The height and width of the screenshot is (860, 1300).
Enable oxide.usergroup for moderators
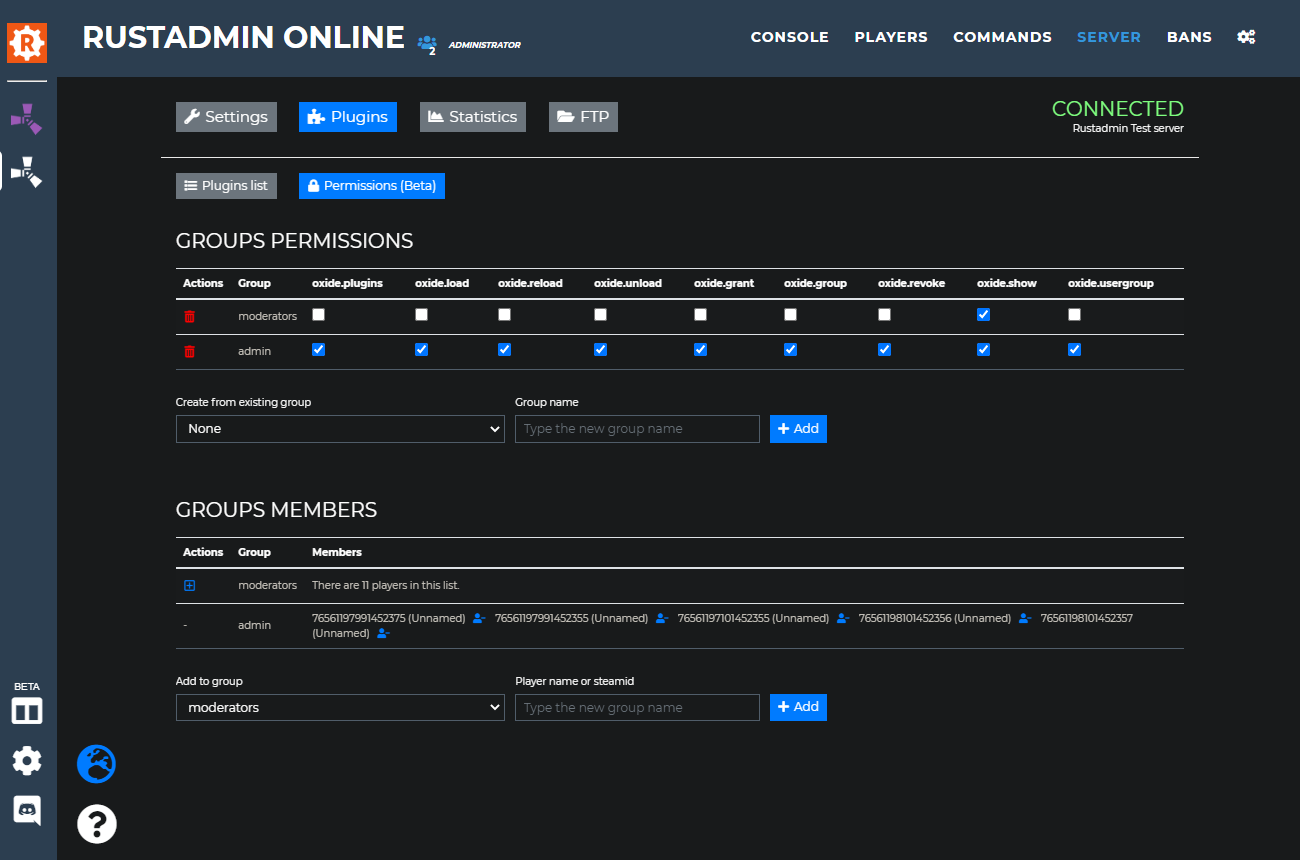click(x=1074, y=314)
